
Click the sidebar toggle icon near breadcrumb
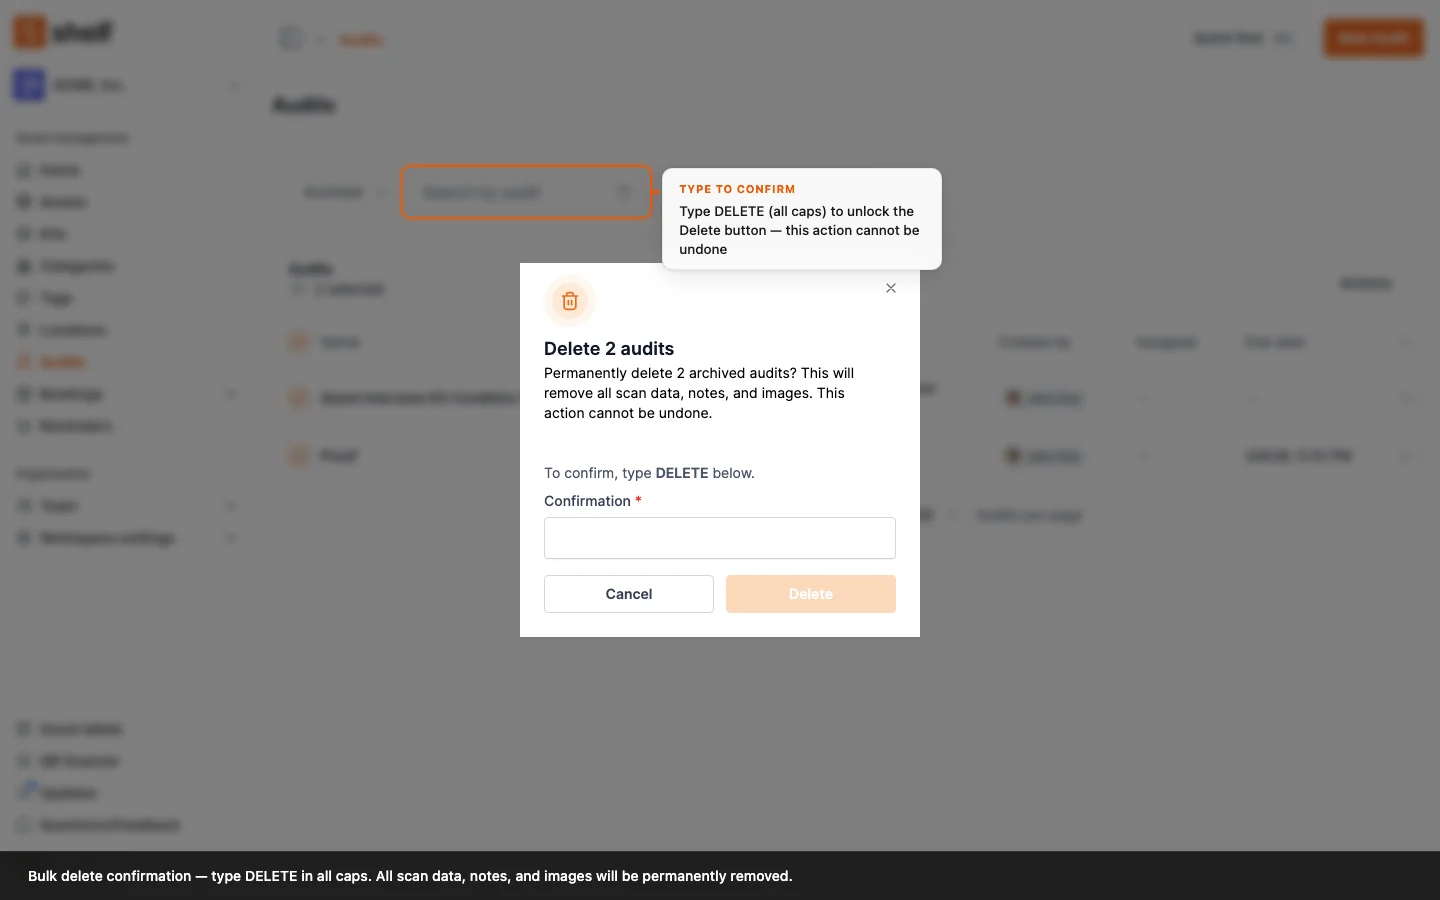[291, 39]
